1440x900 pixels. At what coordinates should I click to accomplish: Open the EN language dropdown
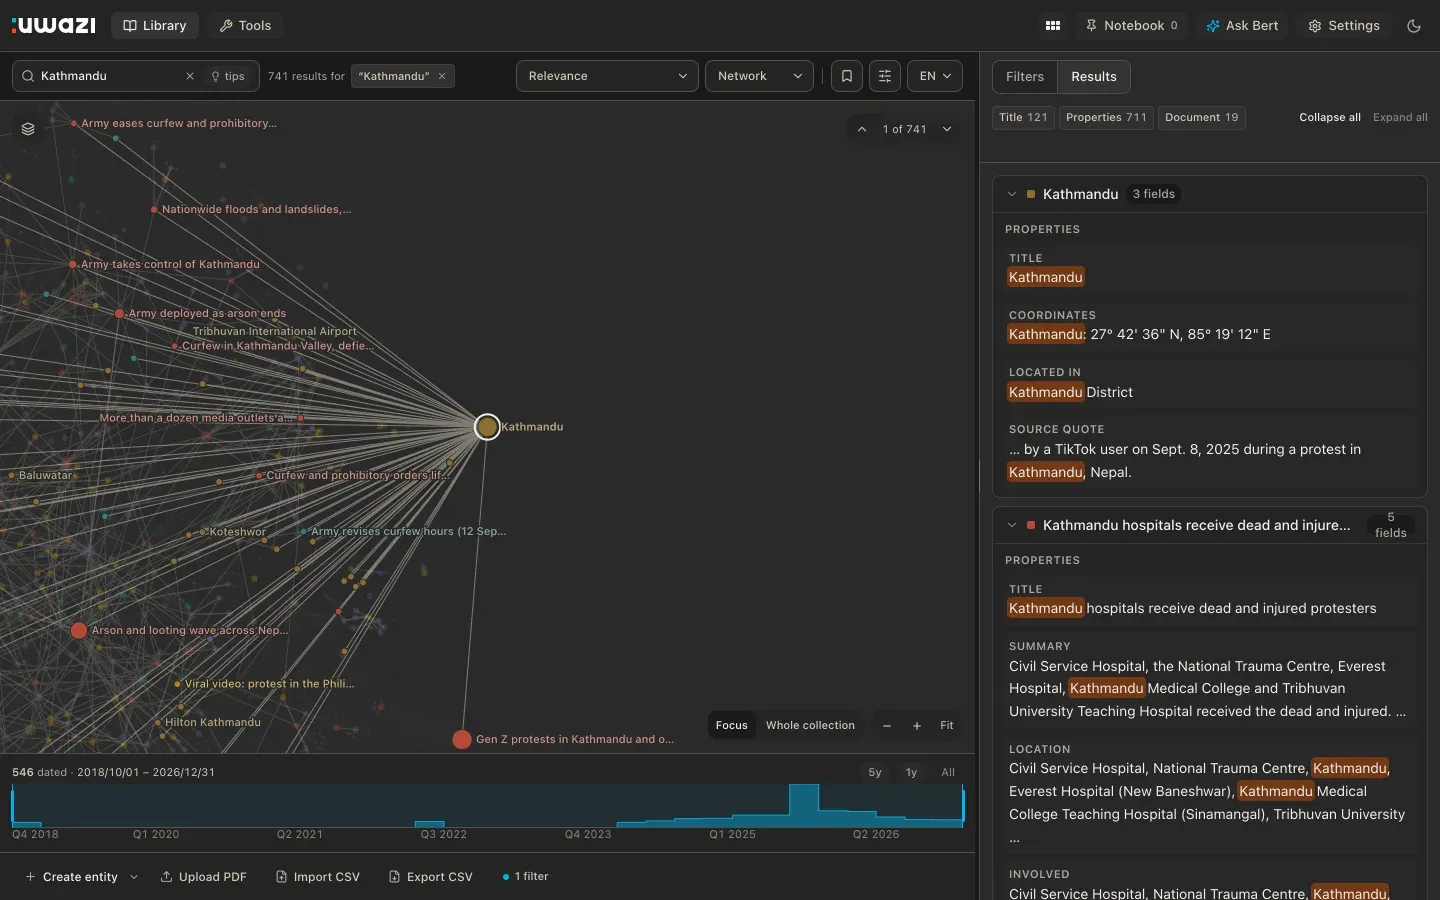[935, 76]
